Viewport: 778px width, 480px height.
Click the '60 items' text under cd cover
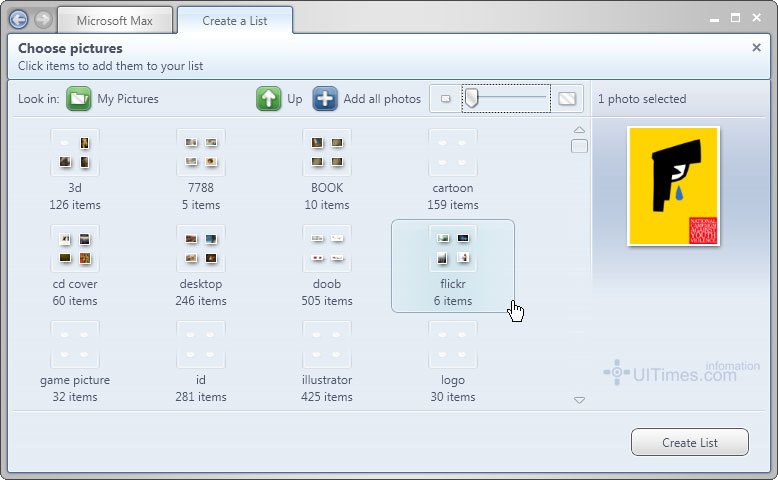point(75,301)
